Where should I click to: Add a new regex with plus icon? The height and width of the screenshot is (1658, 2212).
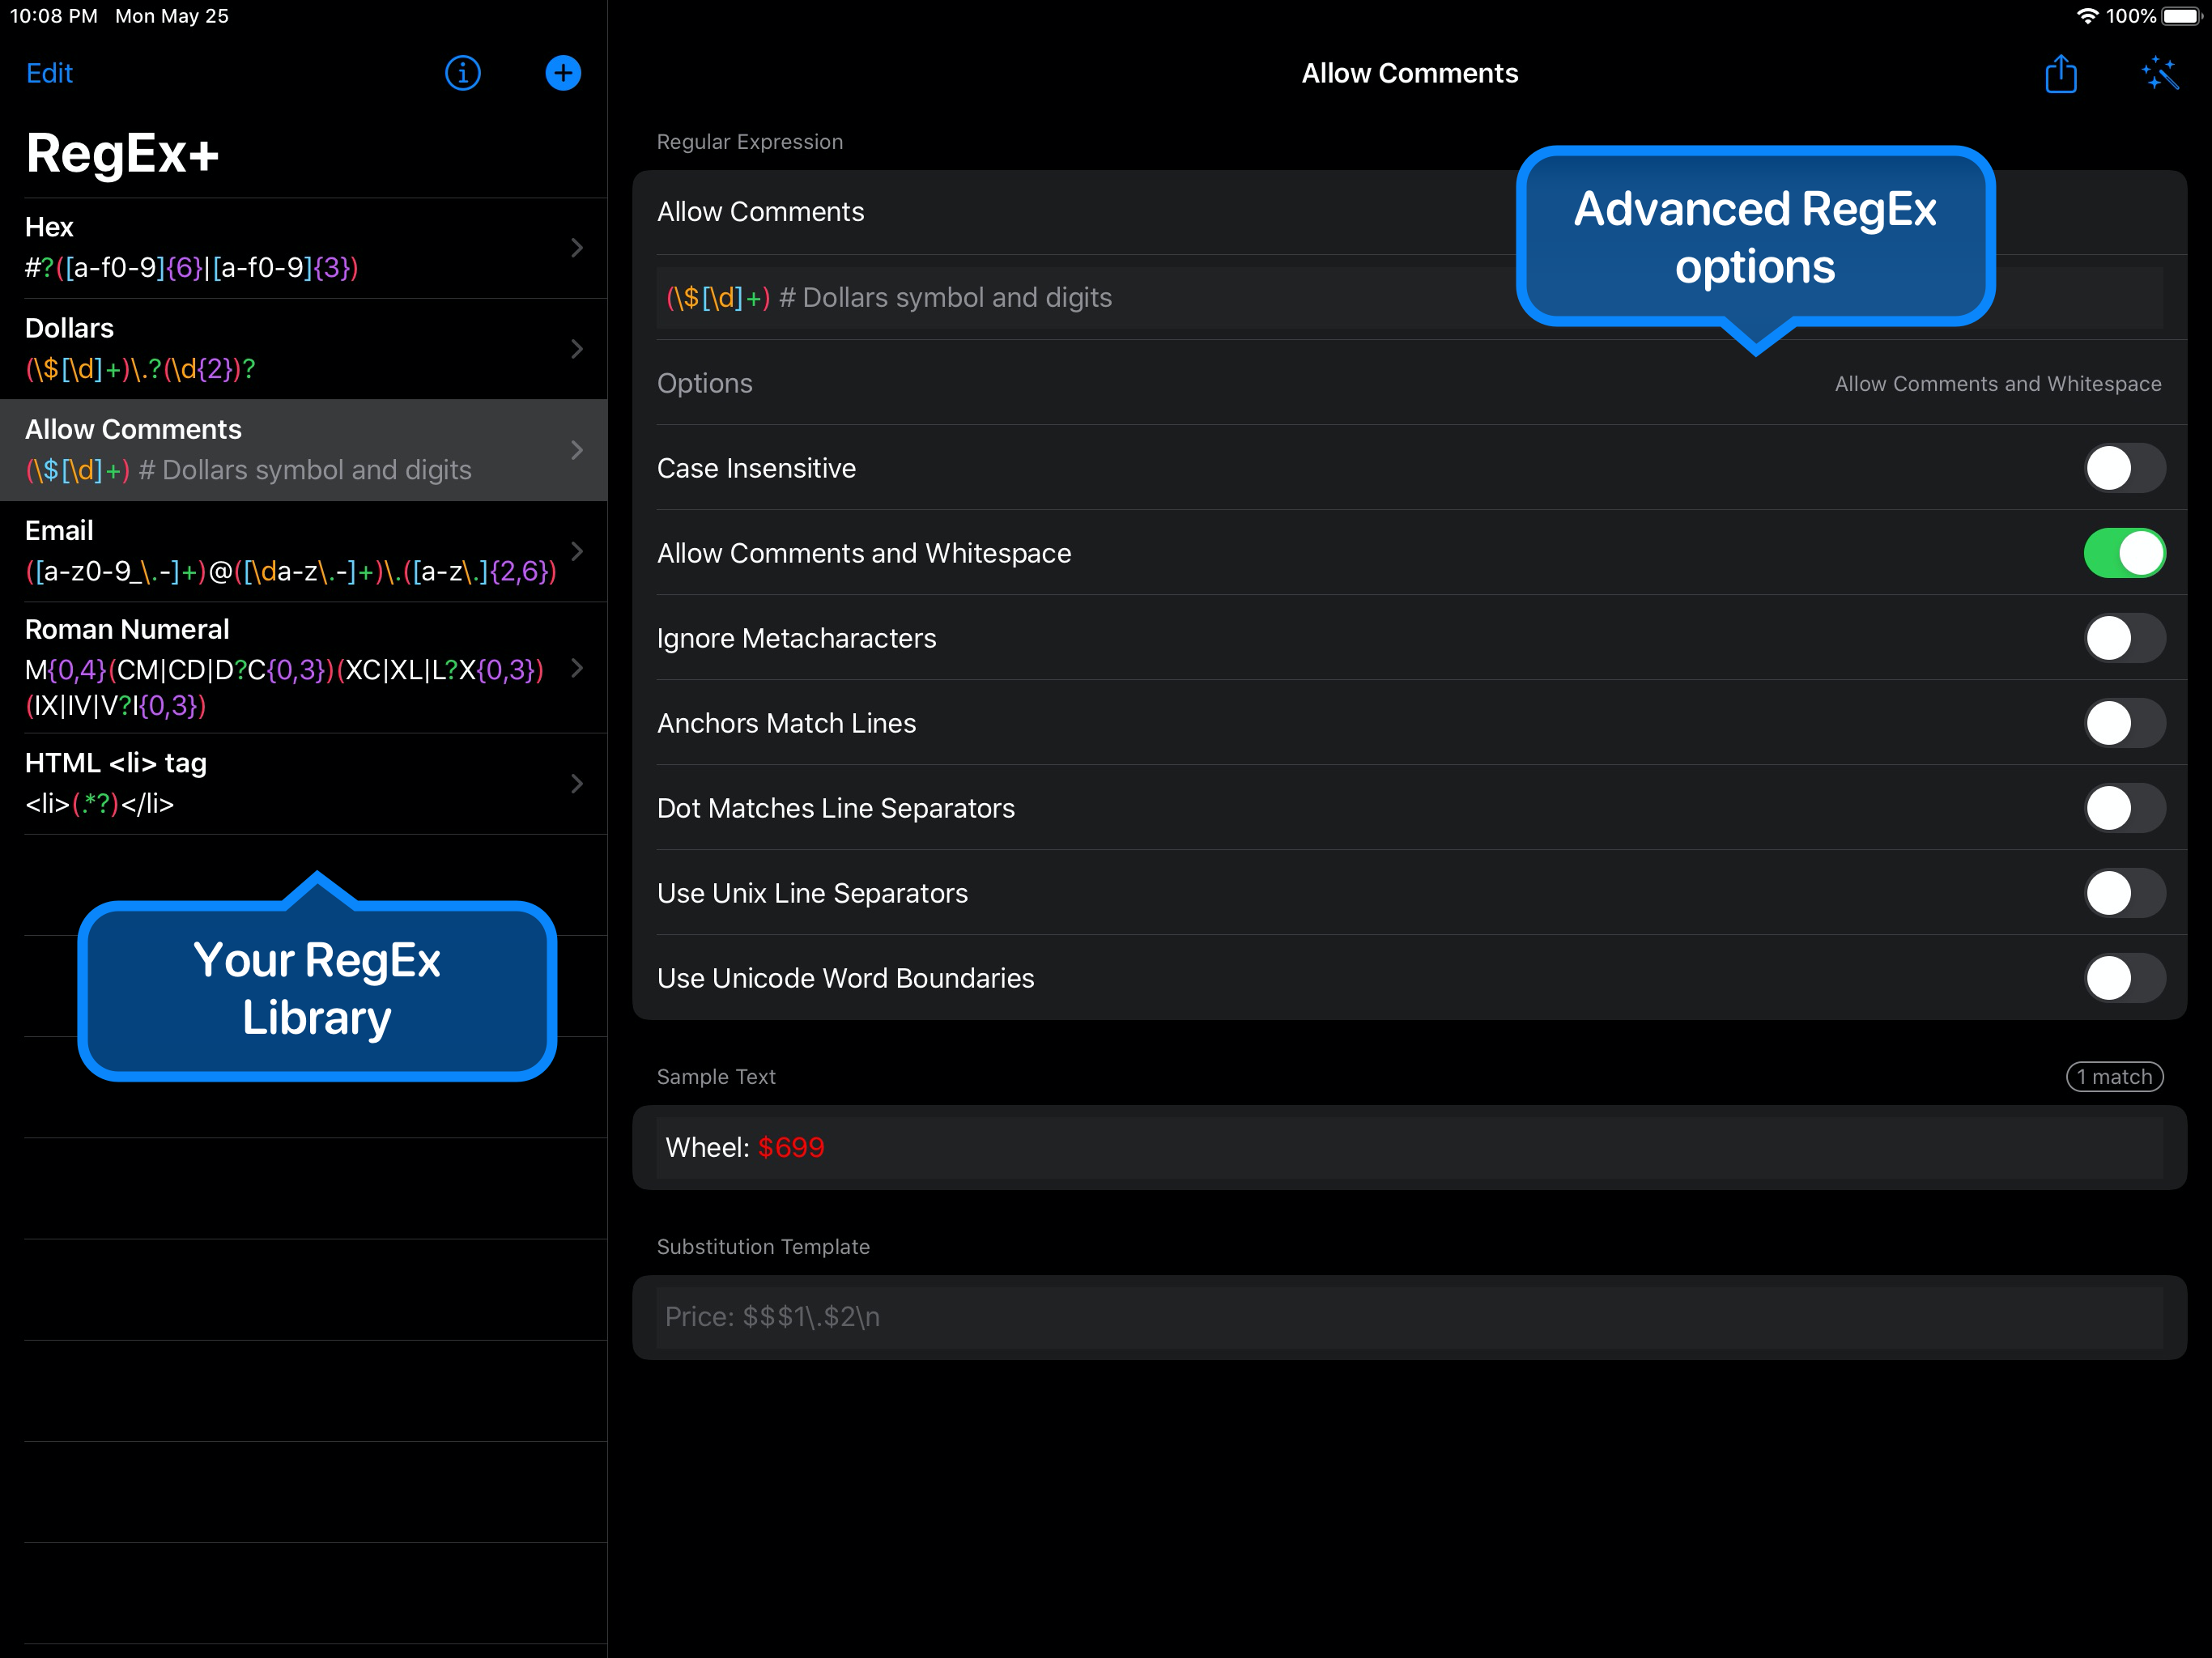pos(563,73)
